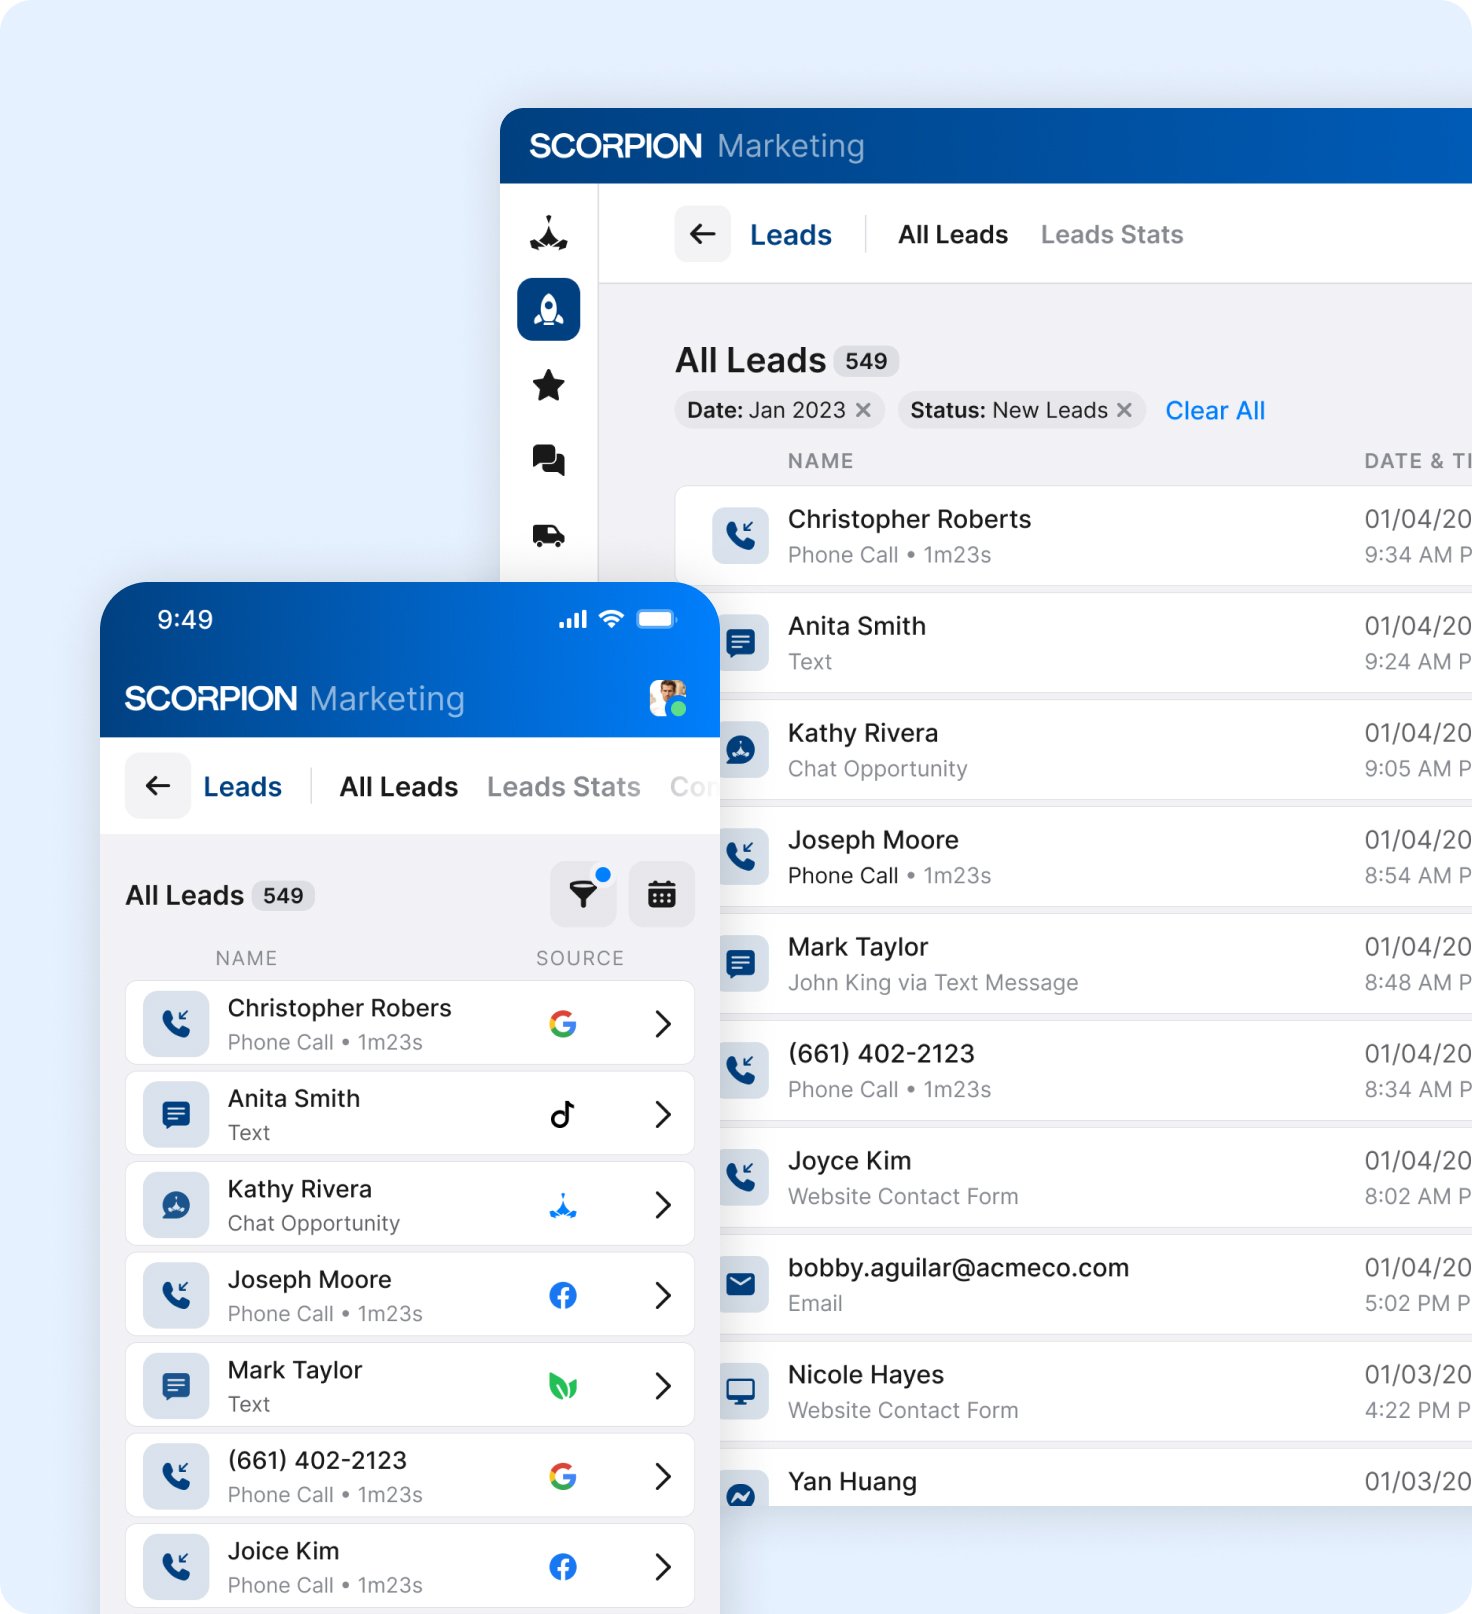Open Yan Huang lead
This screenshot has width=1472, height=1614.
coord(1096,1478)
